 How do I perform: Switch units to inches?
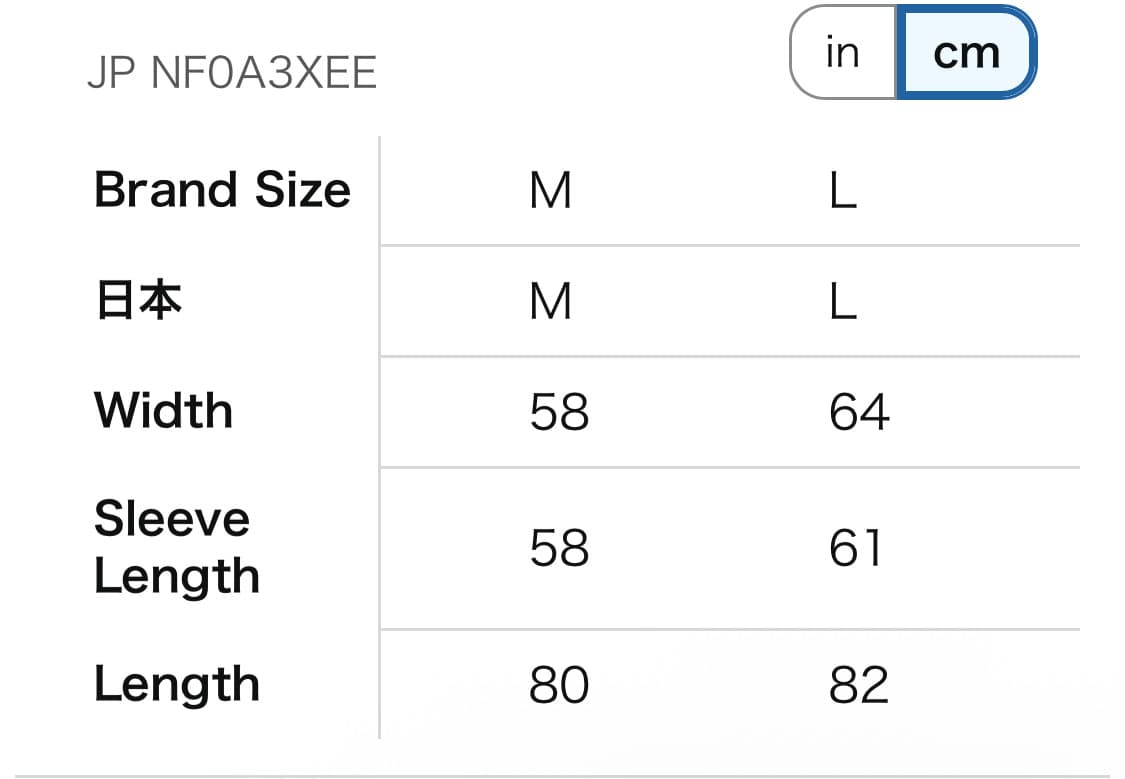[x=842, y=53]
